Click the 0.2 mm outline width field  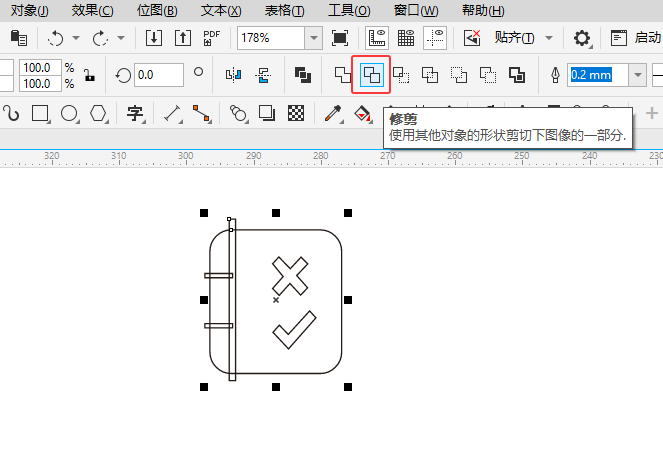click(598, 75)
